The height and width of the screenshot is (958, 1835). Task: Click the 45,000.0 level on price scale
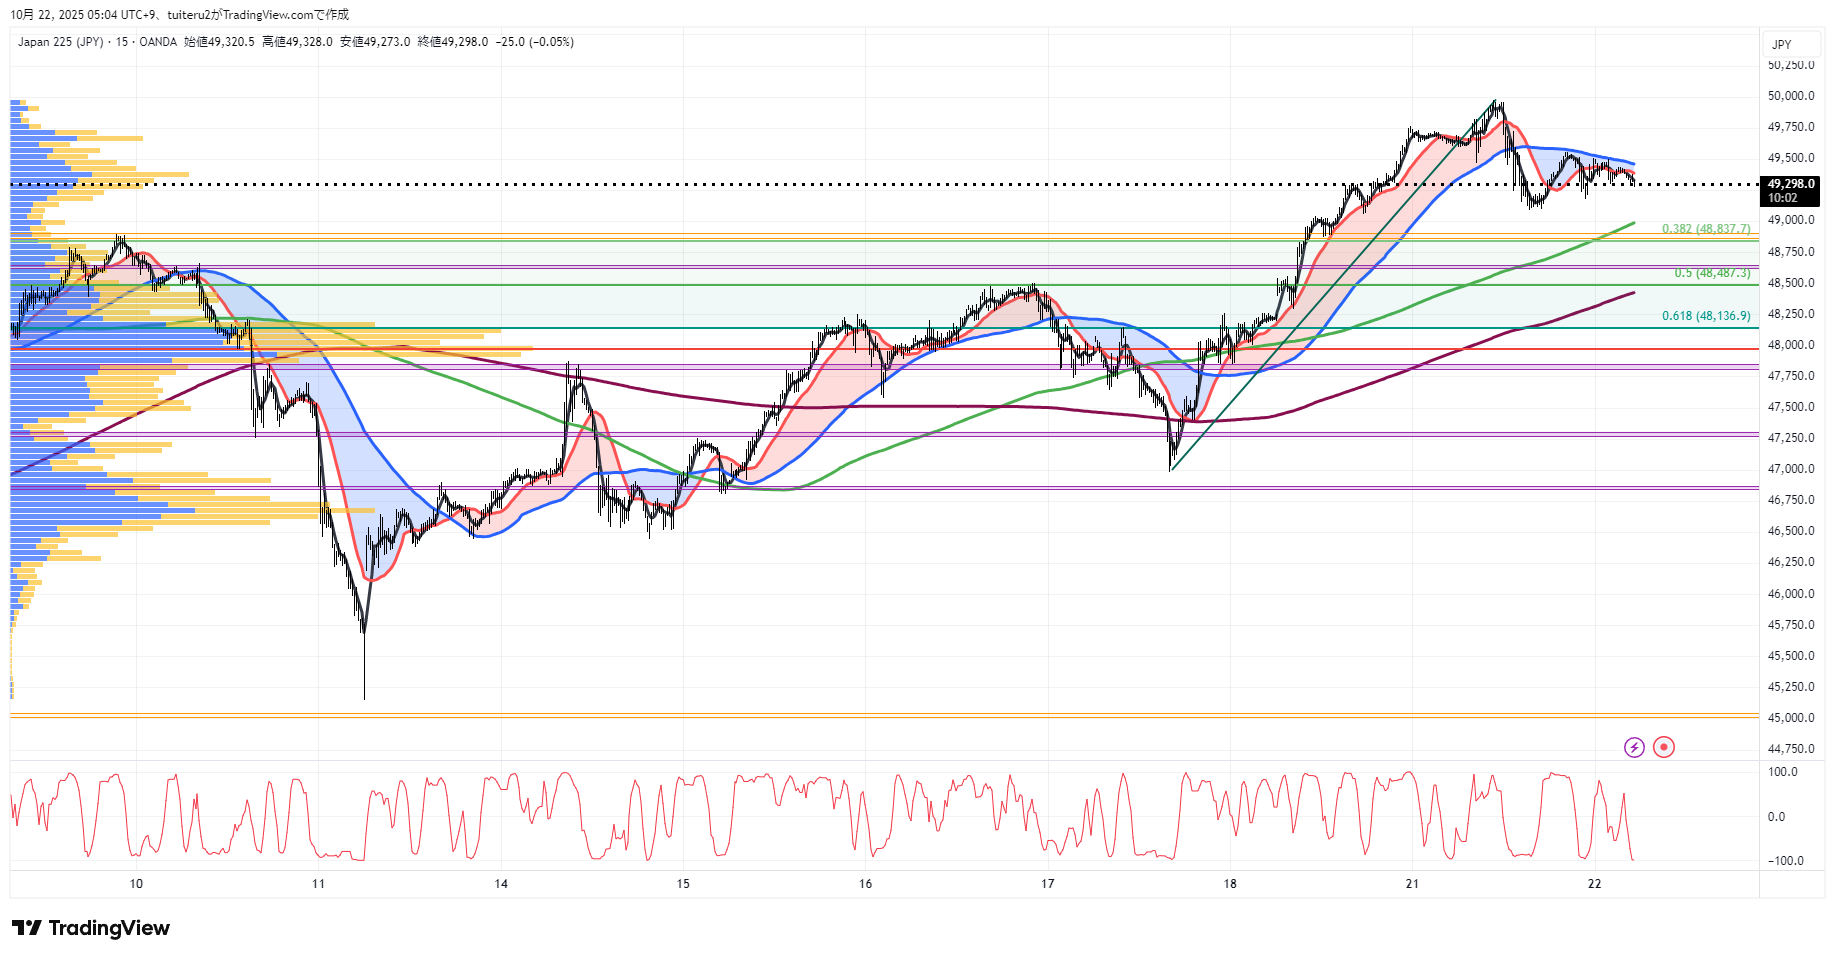tap(1791, 718)
